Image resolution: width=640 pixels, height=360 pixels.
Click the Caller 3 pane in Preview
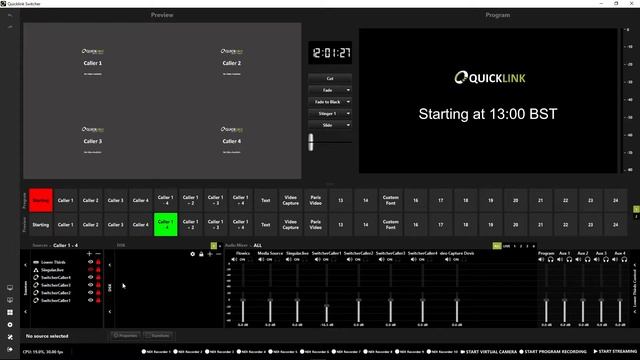pyautogui.click(x=93, y=140)
